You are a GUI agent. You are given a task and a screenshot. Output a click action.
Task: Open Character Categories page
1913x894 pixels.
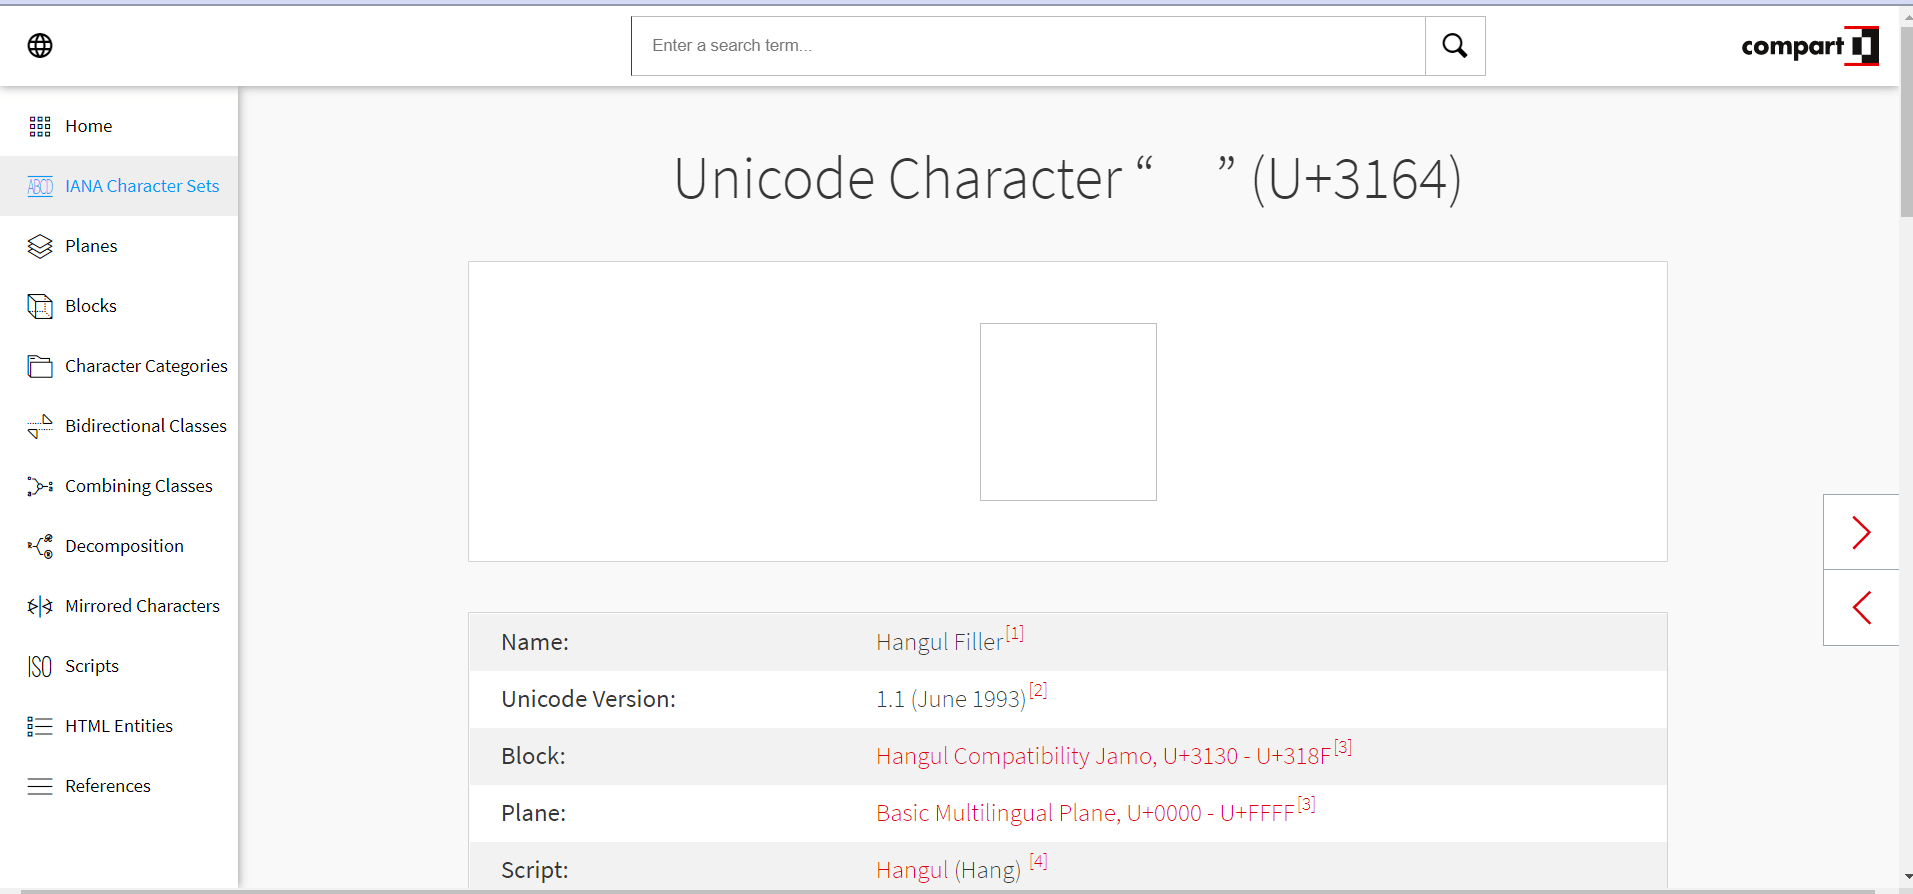coord(146,366)
